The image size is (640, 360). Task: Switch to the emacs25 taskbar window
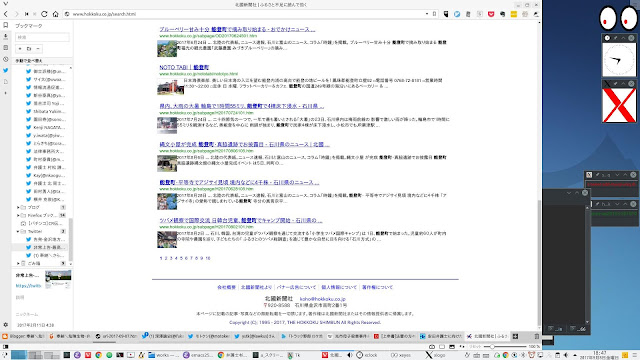point(198,355)
